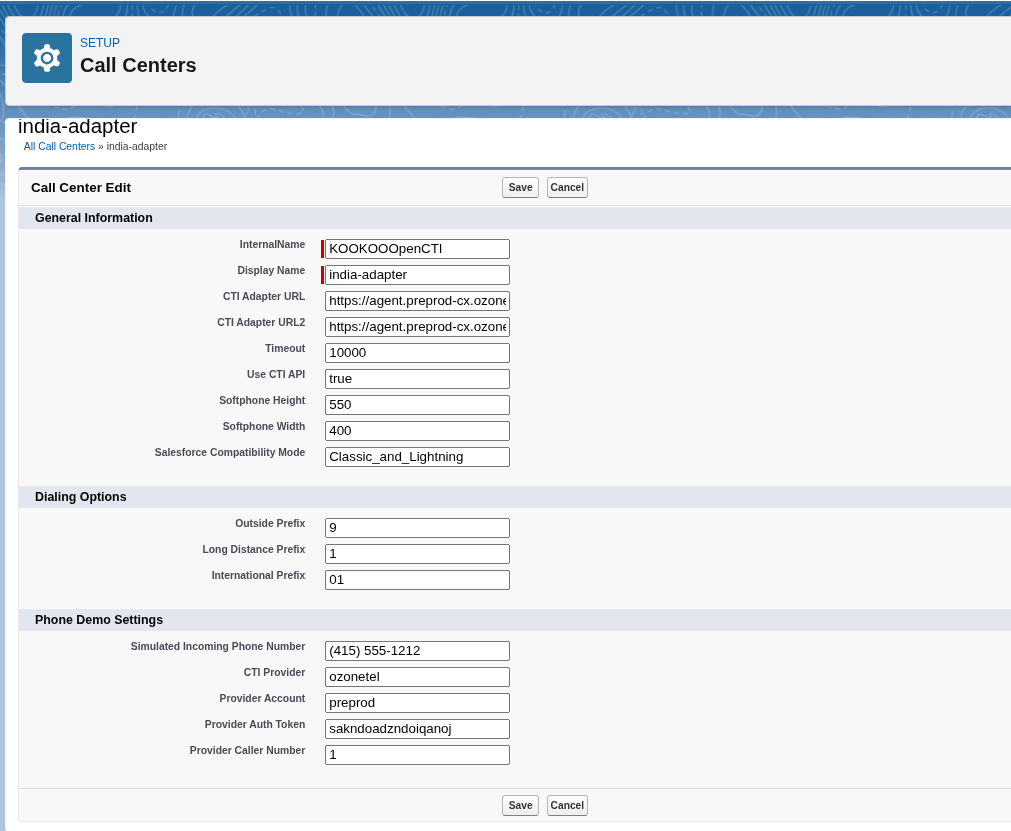Click the International Prefix label
1011x831 pixels.
(x=258, y=575)
